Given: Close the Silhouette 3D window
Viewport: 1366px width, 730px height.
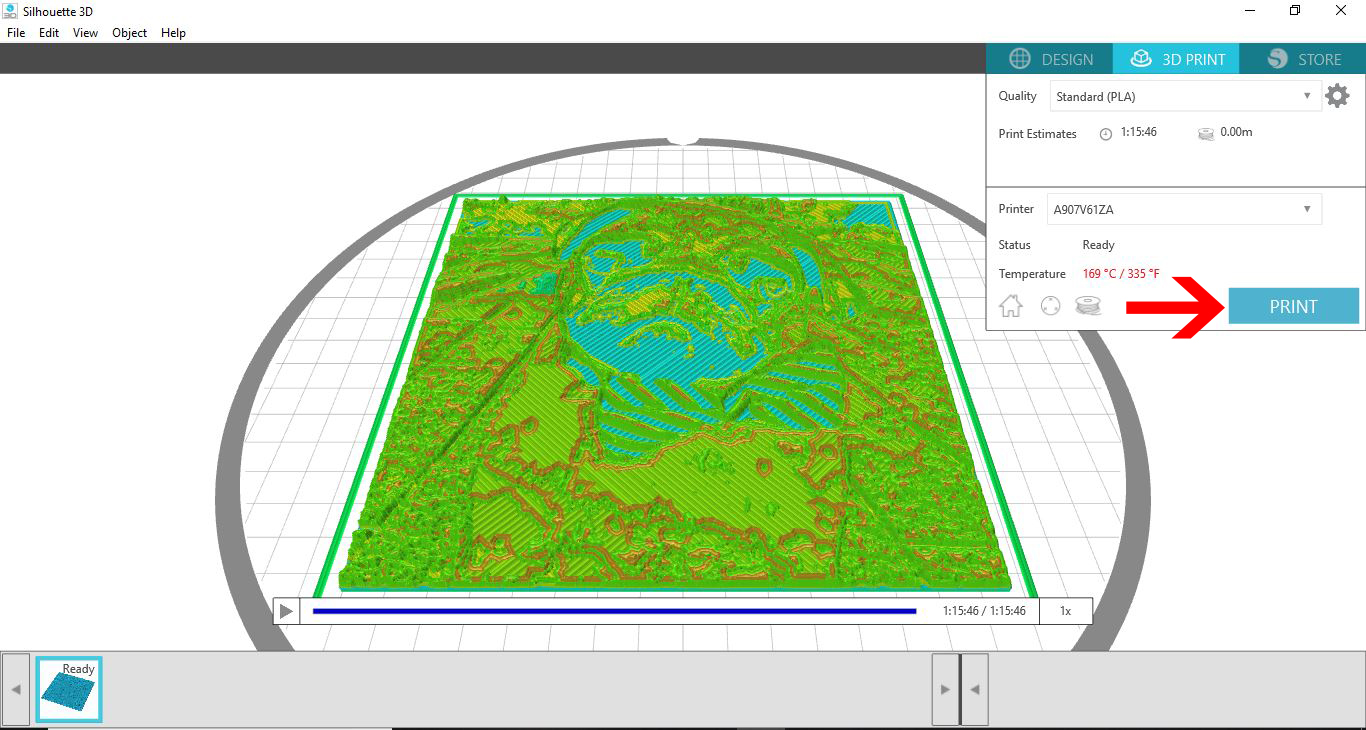Looking at the screenshot, I should point(1341,10).
